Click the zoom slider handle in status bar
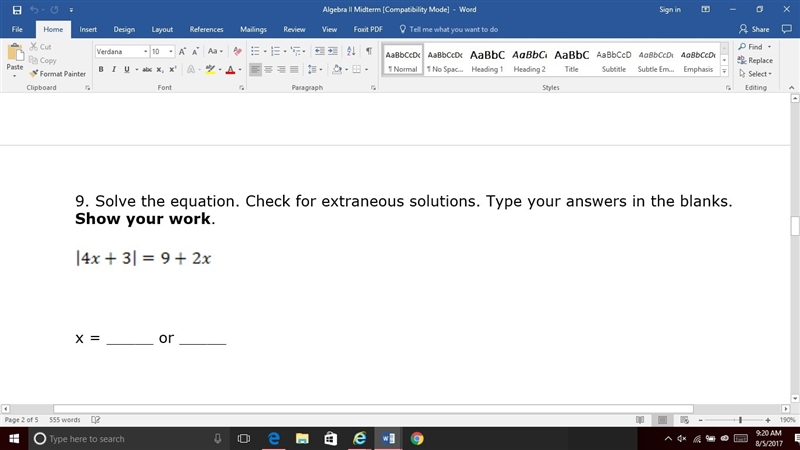Image resolution: width=800 pixels, height=450 pixels. (740, 420)
